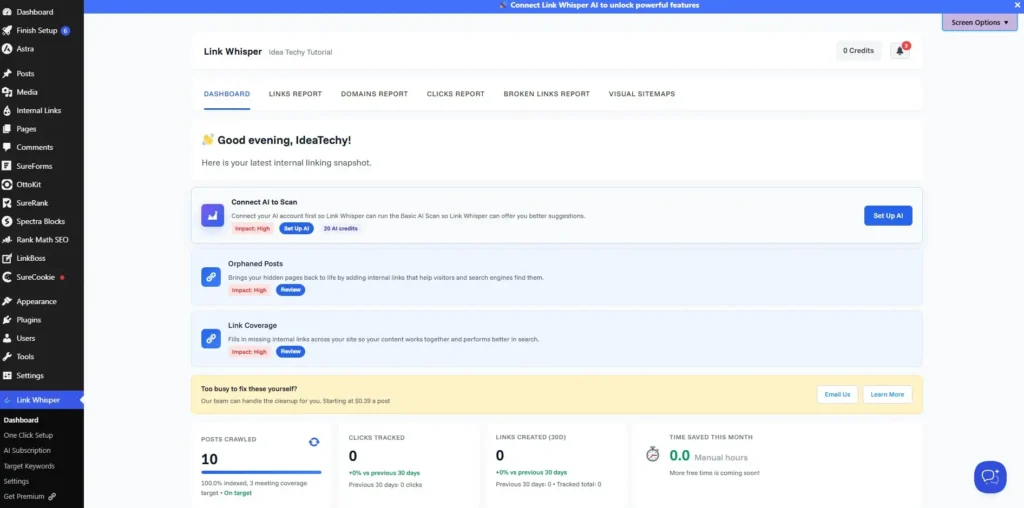Click the Finish Setup count badge
The height and width of the screenshot is (508, 1024).
[65, 31]
